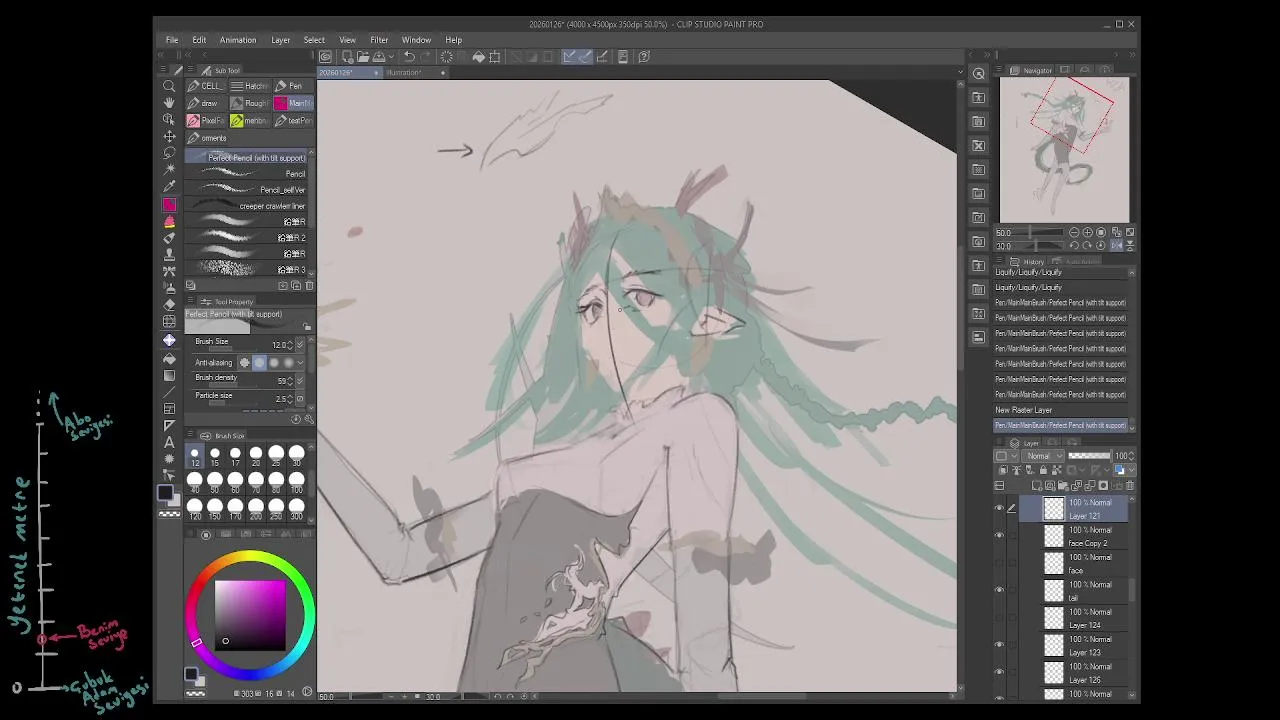This screenshot has height=720, width=1280.
Task: Select the Fill bucket tool
Action: pos(169,358)
